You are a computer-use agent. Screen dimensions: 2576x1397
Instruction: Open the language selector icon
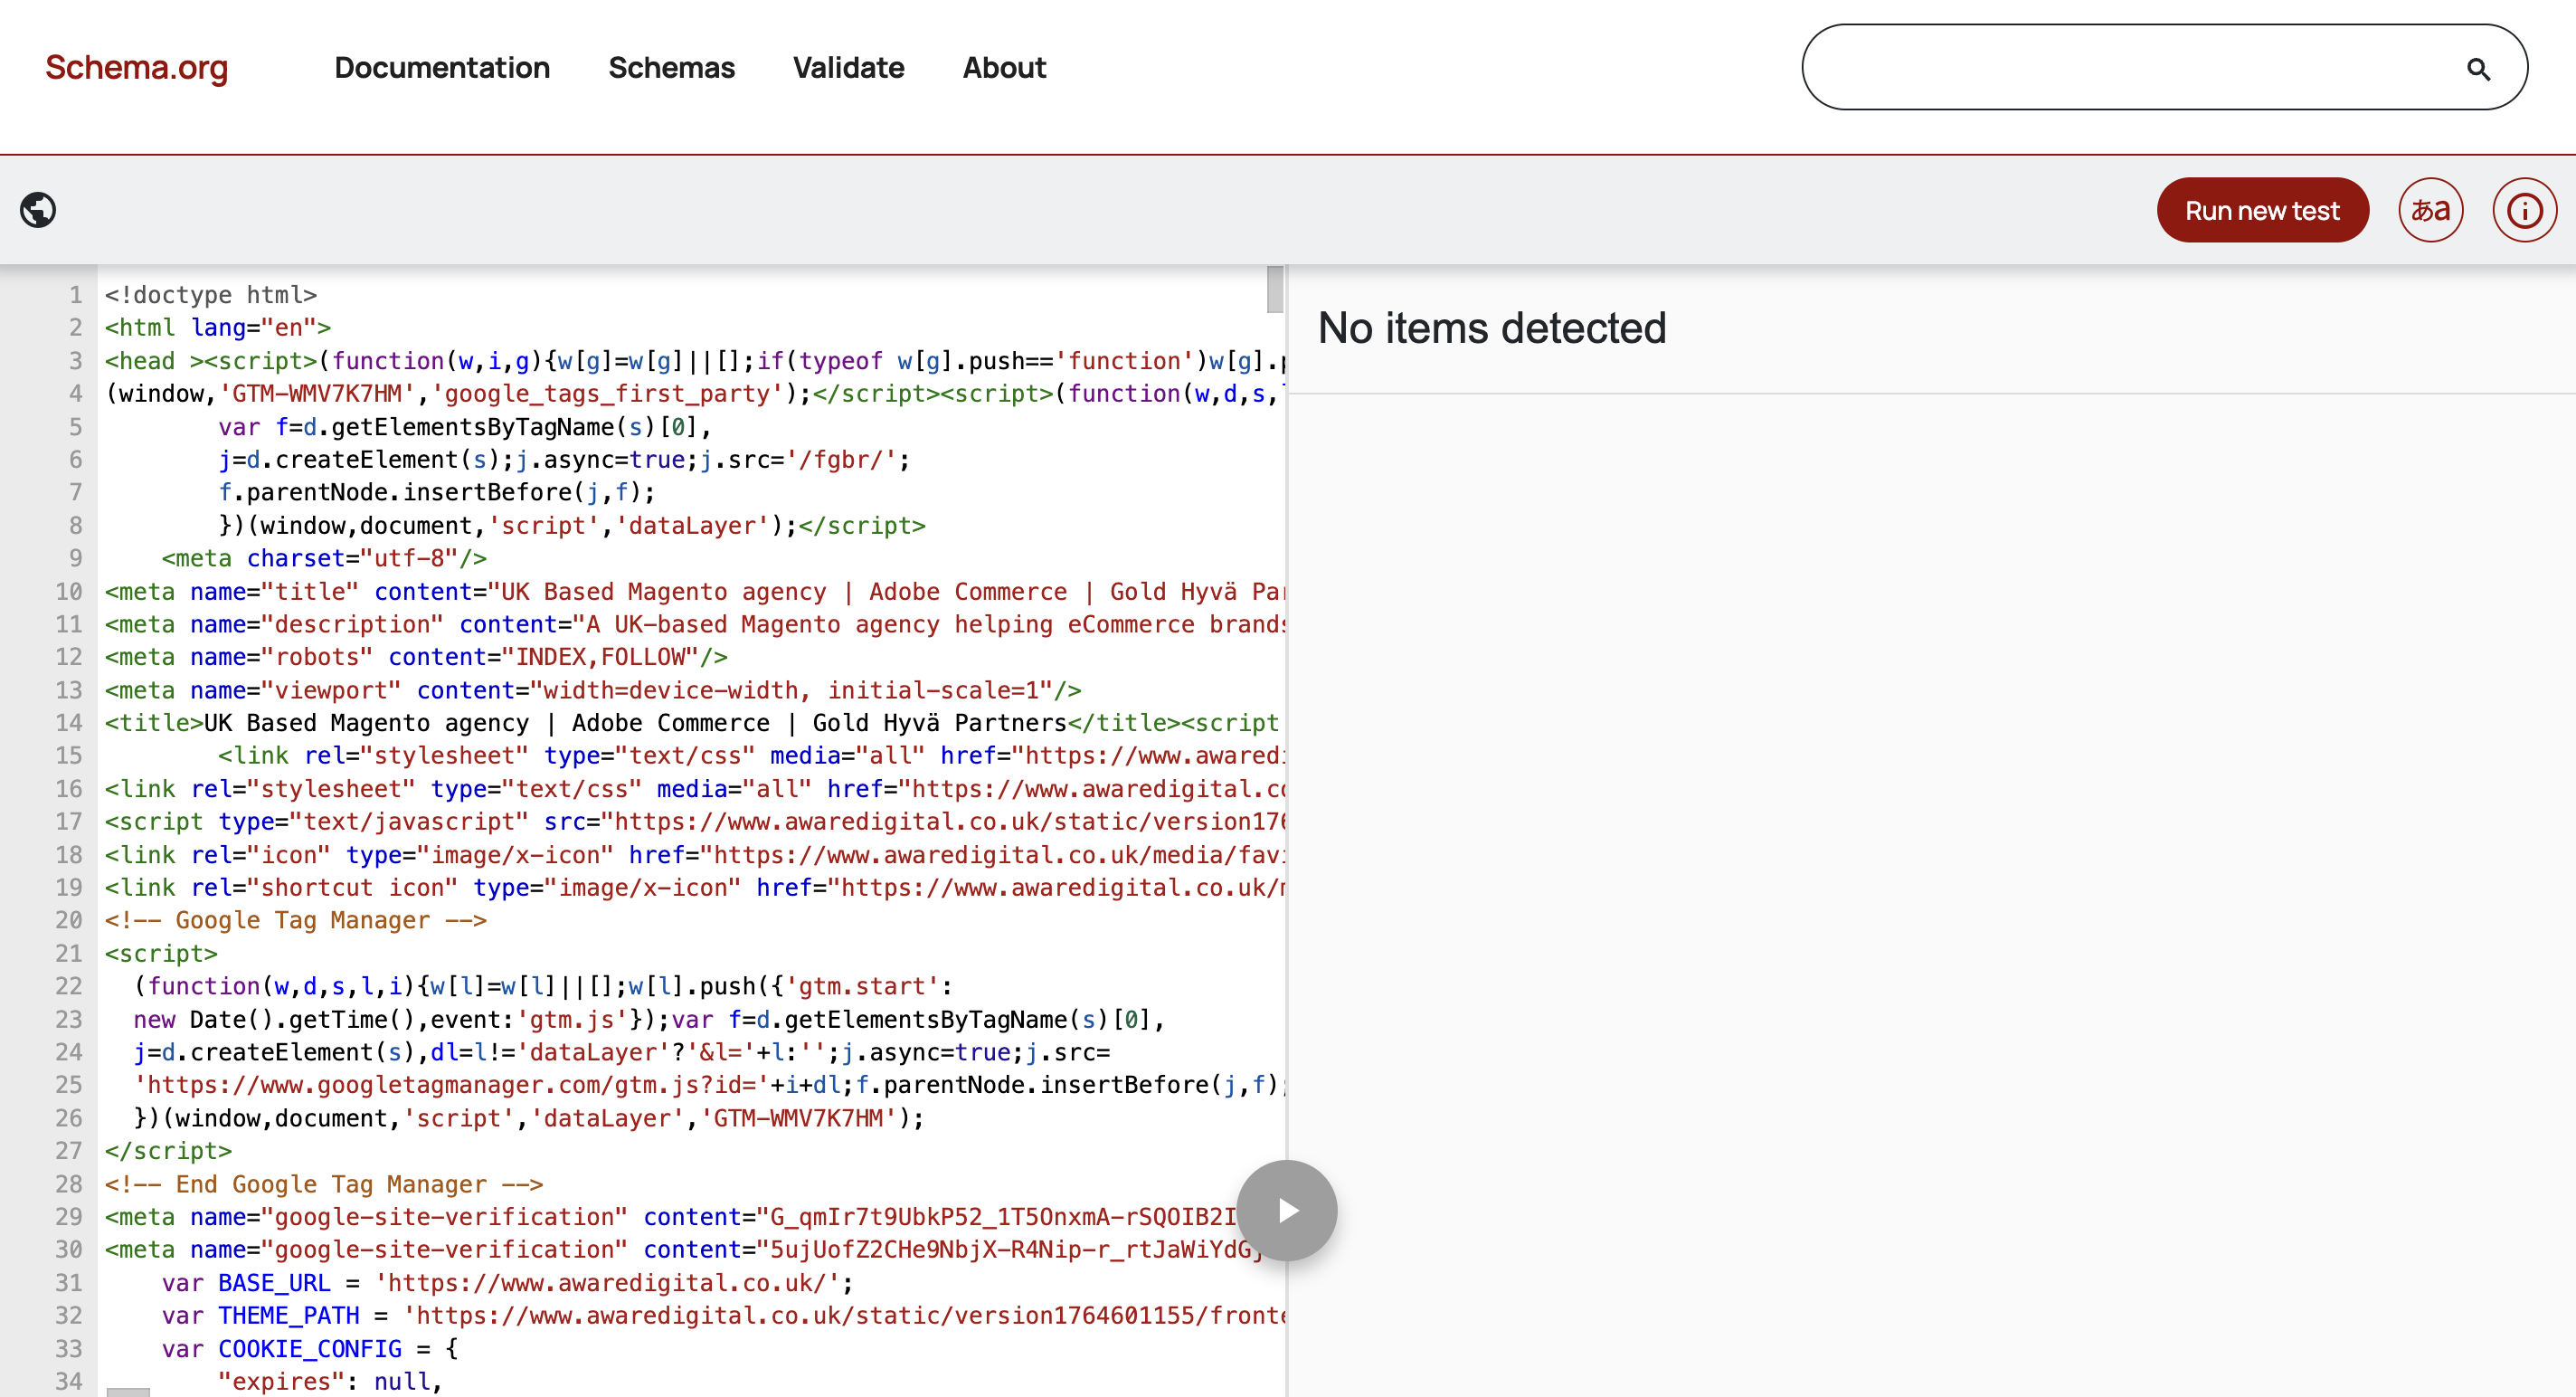pos(2430,210)
